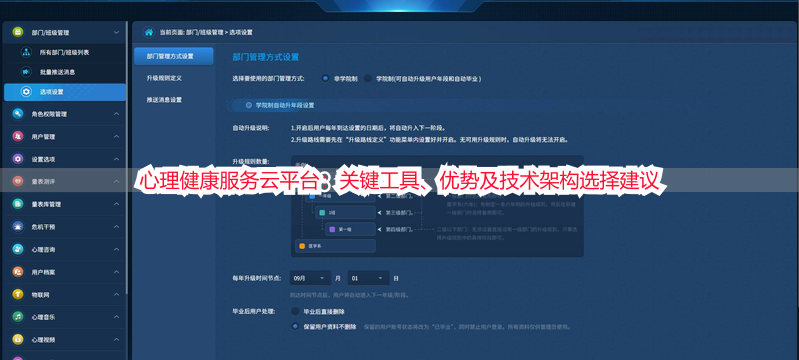Click the 危机干预 alarm icon
Screen dimensions: 799x360
pos(18,227)
